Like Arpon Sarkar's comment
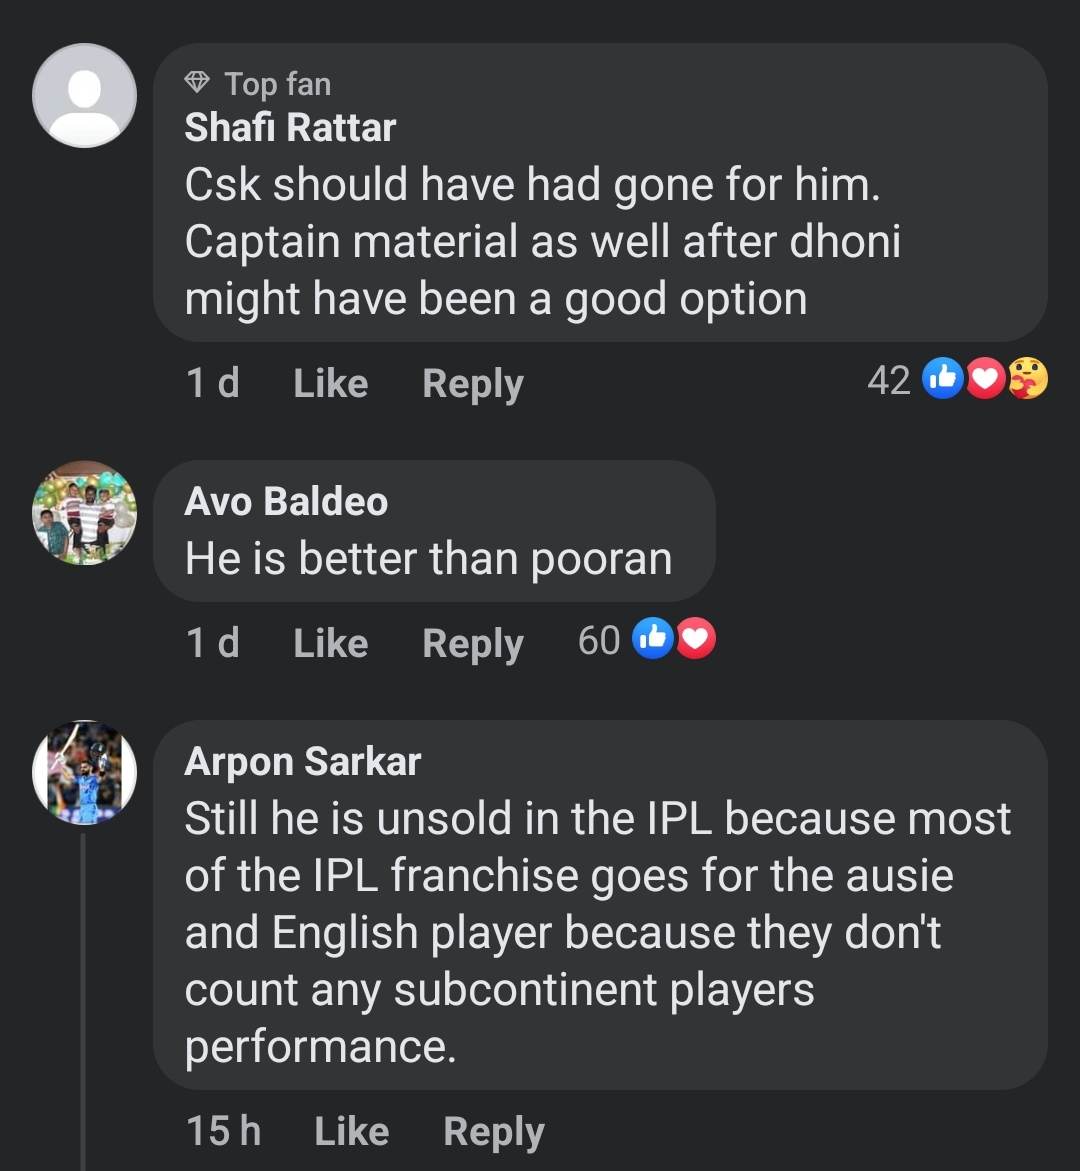 tap(351, 1131)
